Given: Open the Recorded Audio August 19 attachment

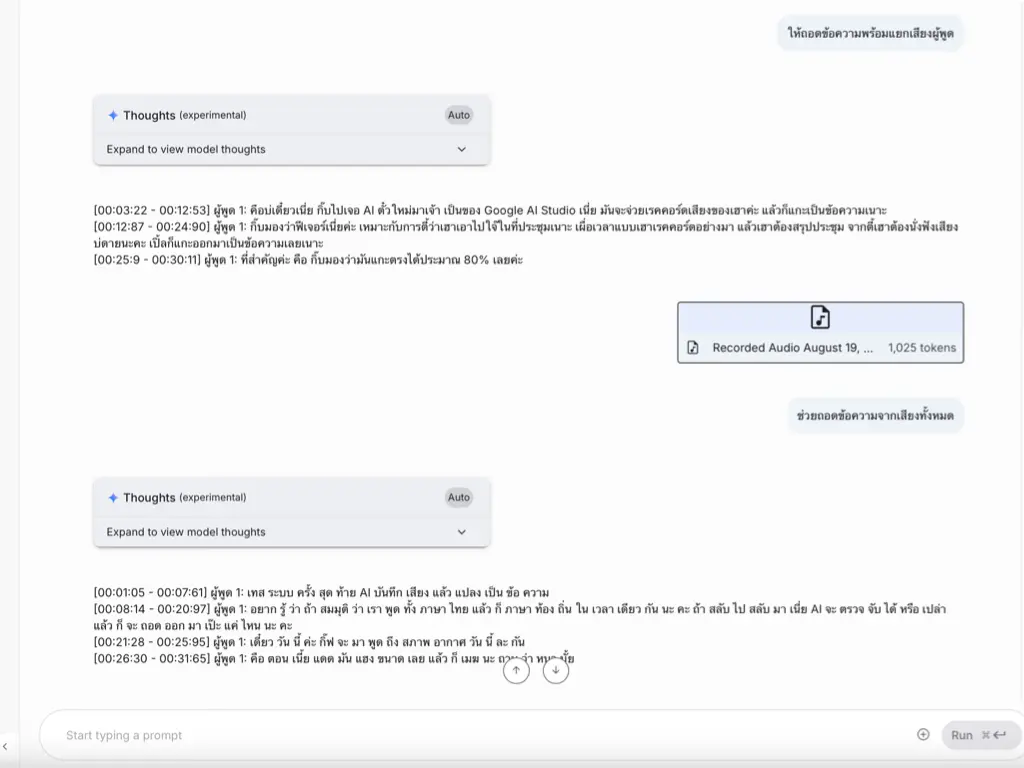Looking at the screenshot, I should tap(792, 348).
